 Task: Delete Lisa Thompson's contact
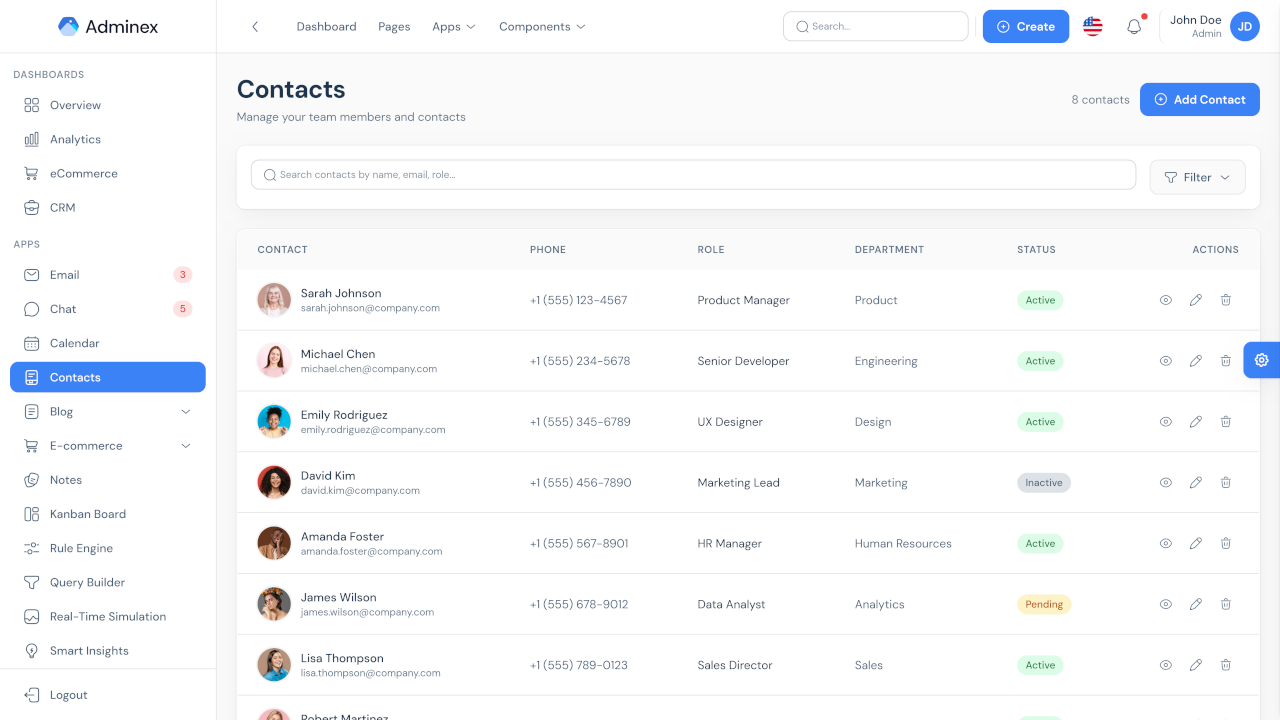[x=1226, y=665]
